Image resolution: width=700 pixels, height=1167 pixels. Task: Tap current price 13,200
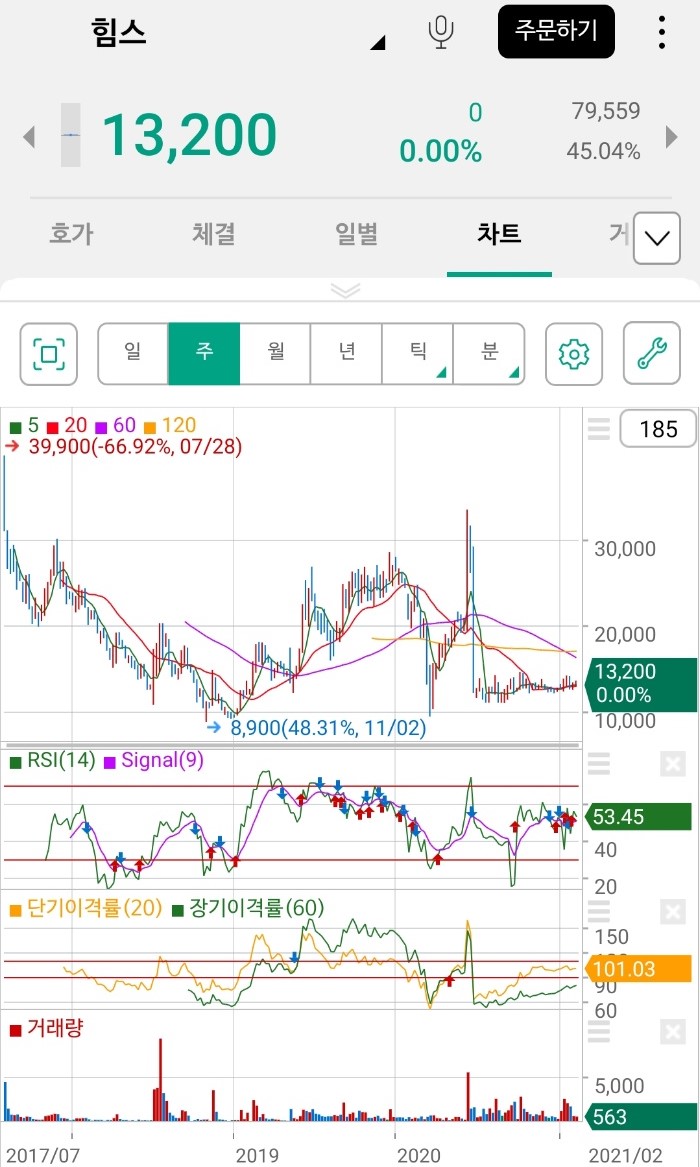[189, 135]
